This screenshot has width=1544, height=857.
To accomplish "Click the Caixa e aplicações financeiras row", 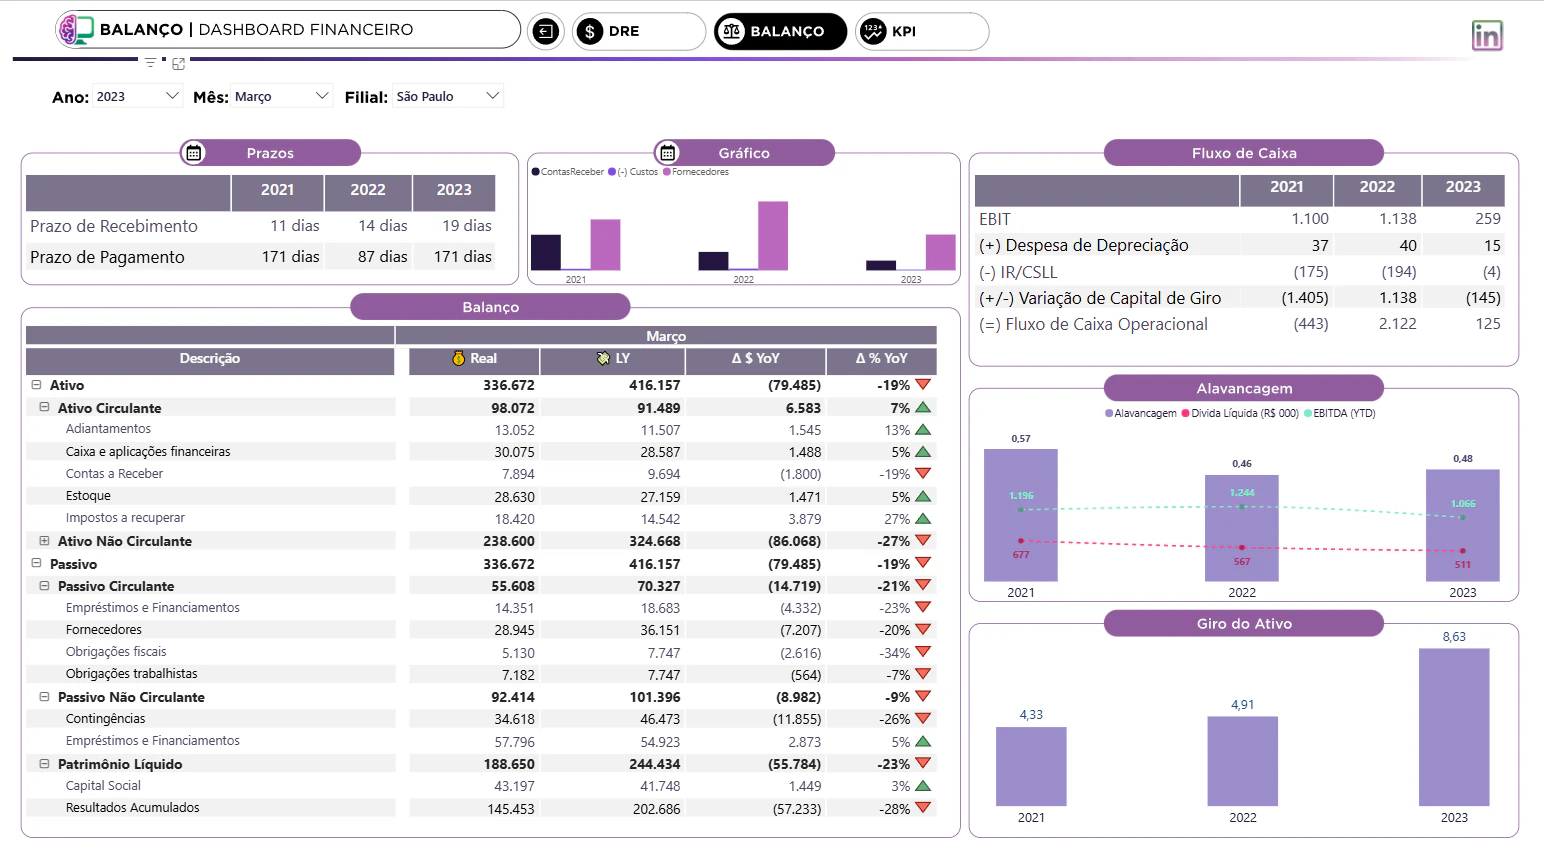I will click(481, 452).
